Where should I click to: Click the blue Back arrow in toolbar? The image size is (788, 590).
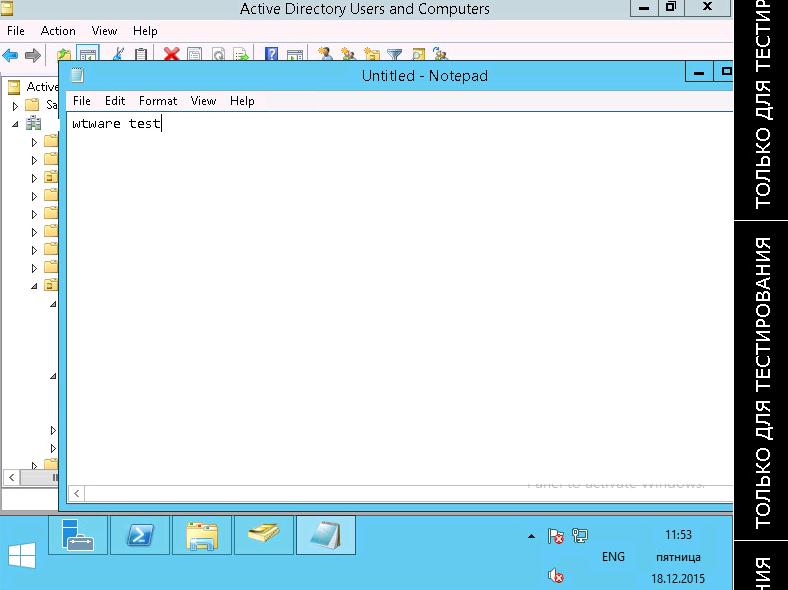[x=11, y=55]
